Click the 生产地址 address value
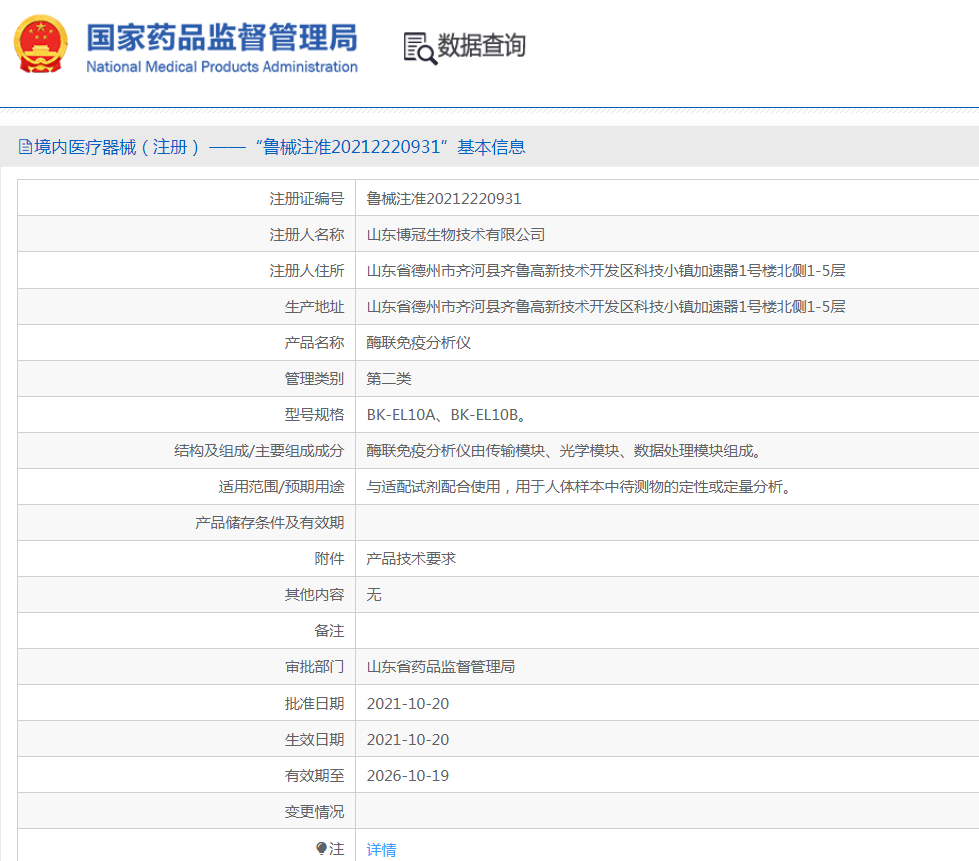 click(x=606, y=307)
